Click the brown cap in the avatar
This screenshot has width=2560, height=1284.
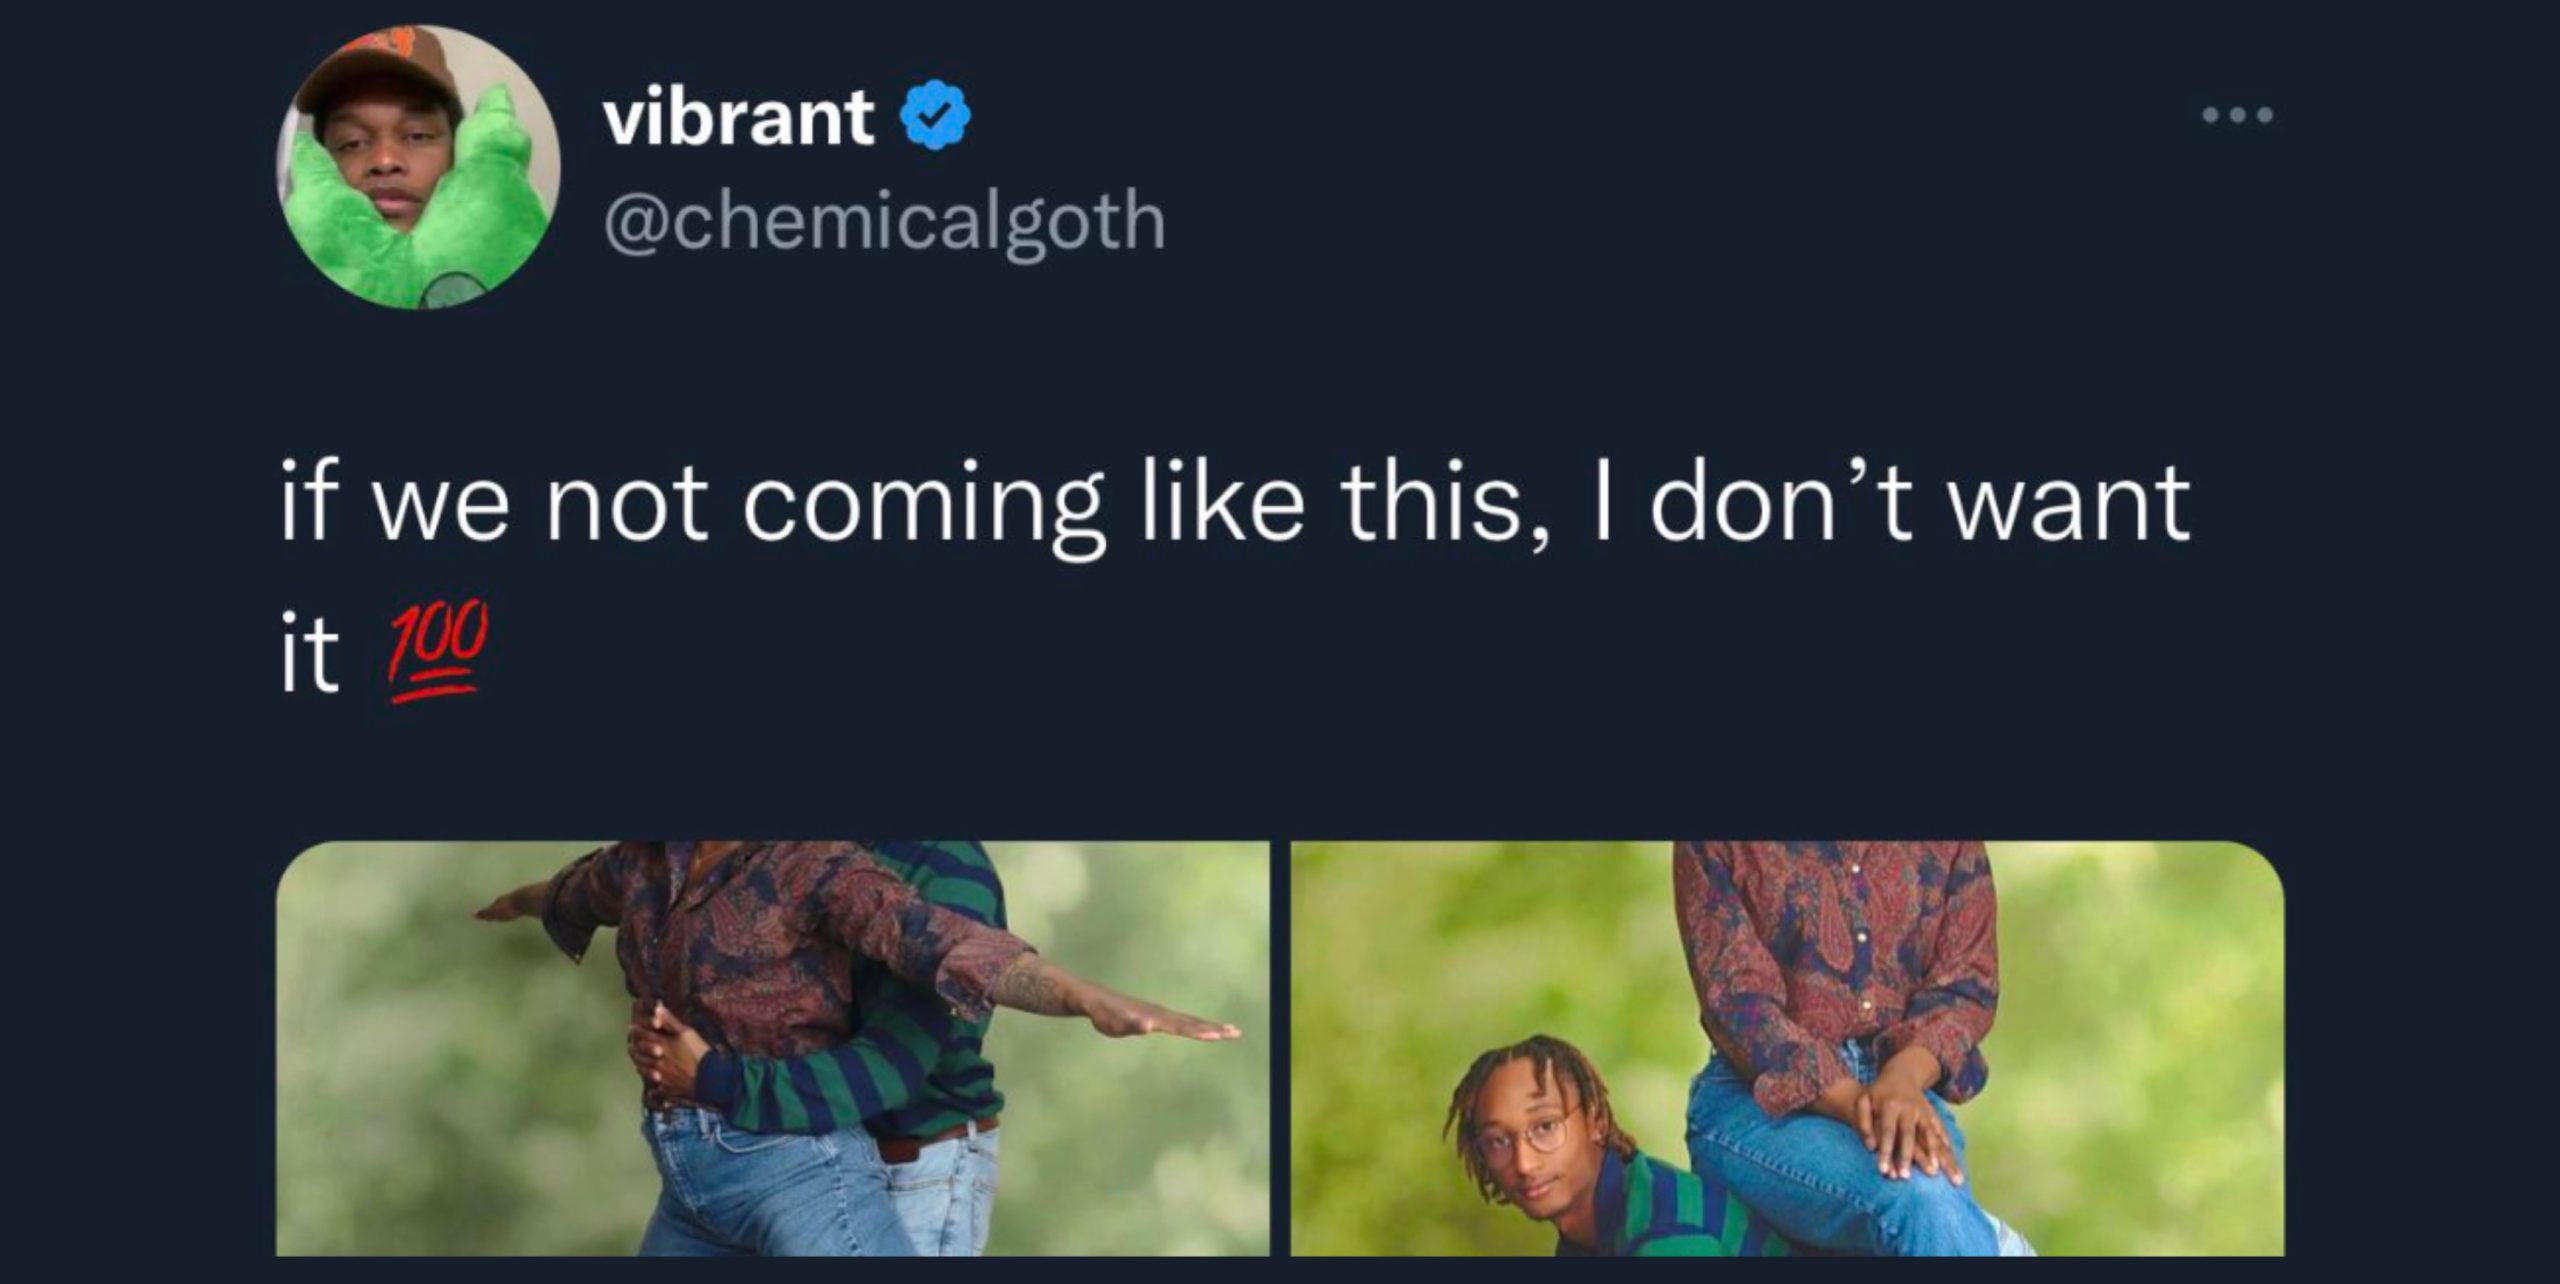pyautogui.click(x=380, y=68)
